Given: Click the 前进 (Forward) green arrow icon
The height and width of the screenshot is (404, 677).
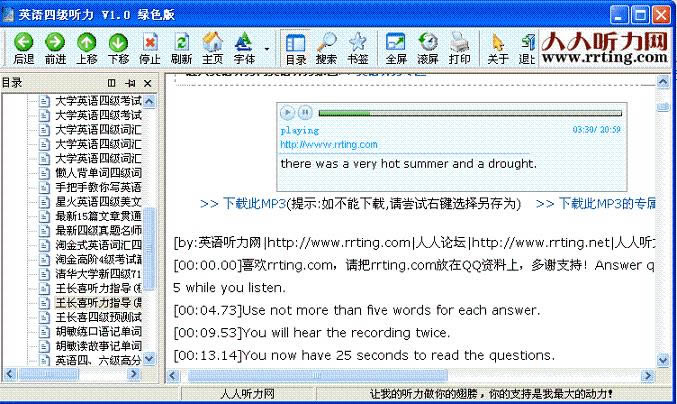Looking at the screenshot, I should [x=55, y=43].
